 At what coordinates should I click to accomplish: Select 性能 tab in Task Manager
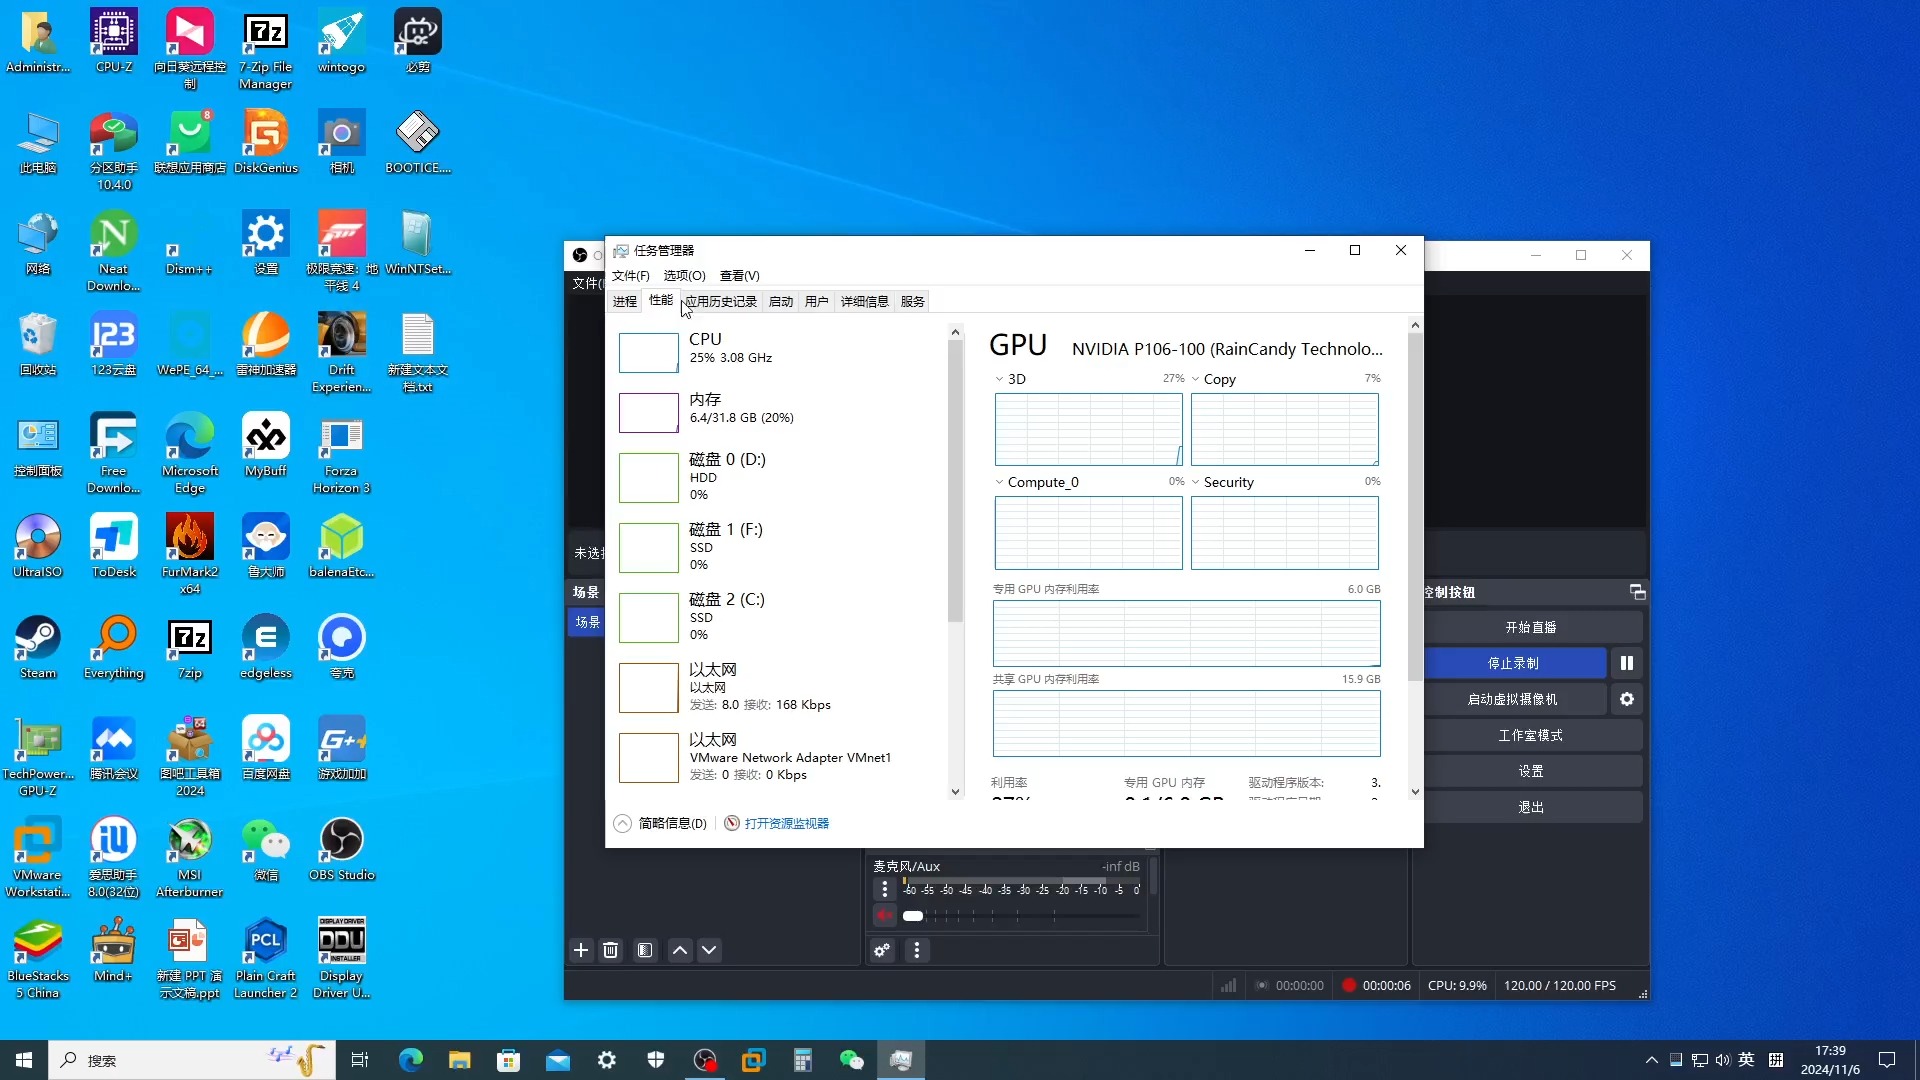click(x=661, y=301)
